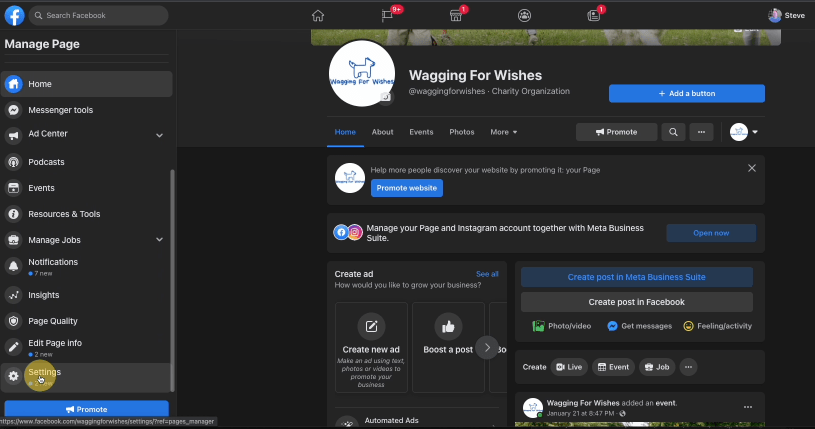Click the Edit Page info pencil icon
The height and width of the screenshot is (429, 815).
(x=14, y=347)
